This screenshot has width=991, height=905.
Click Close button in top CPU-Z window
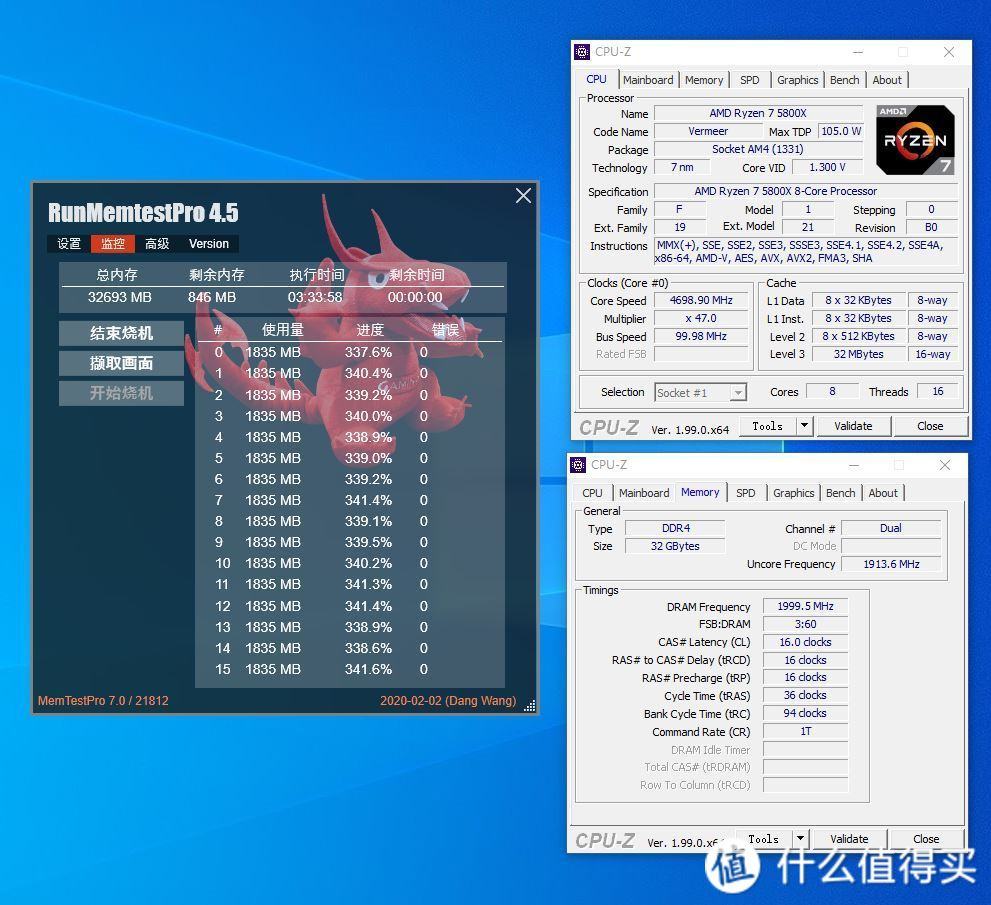930,427
